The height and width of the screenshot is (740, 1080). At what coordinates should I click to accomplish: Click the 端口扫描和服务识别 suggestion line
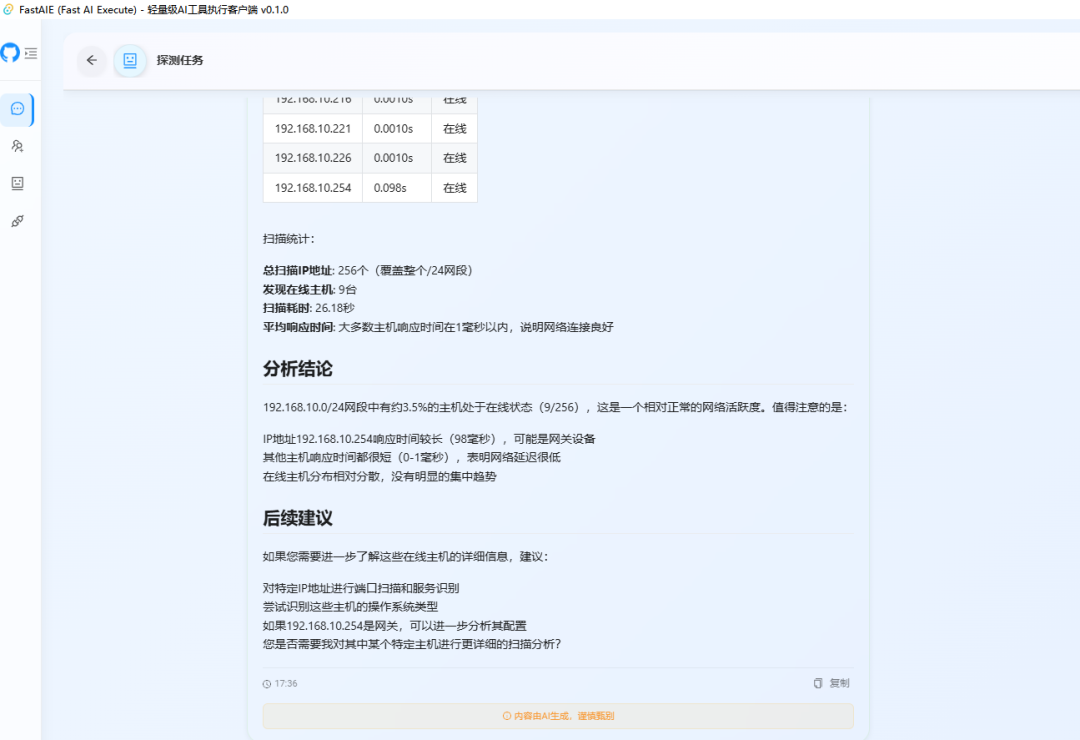click(361, 588)
